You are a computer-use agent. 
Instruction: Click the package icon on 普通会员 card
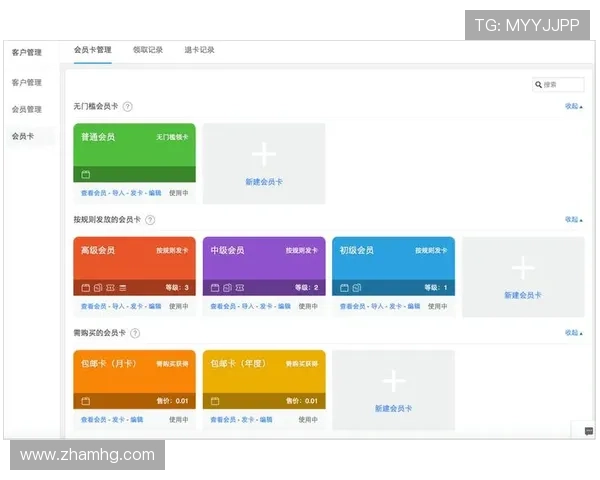[x=86, y=175]
